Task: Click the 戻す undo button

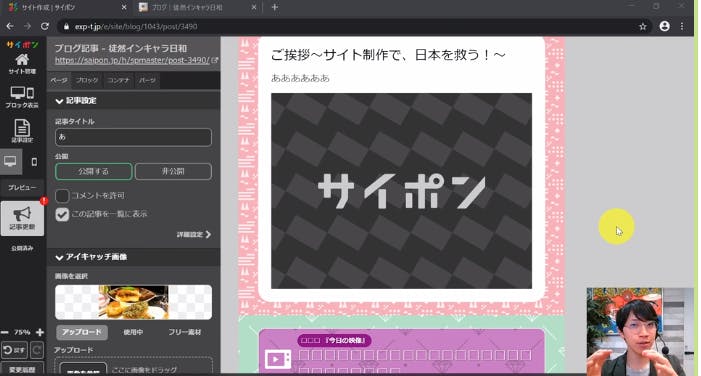Action: point(14,350)
